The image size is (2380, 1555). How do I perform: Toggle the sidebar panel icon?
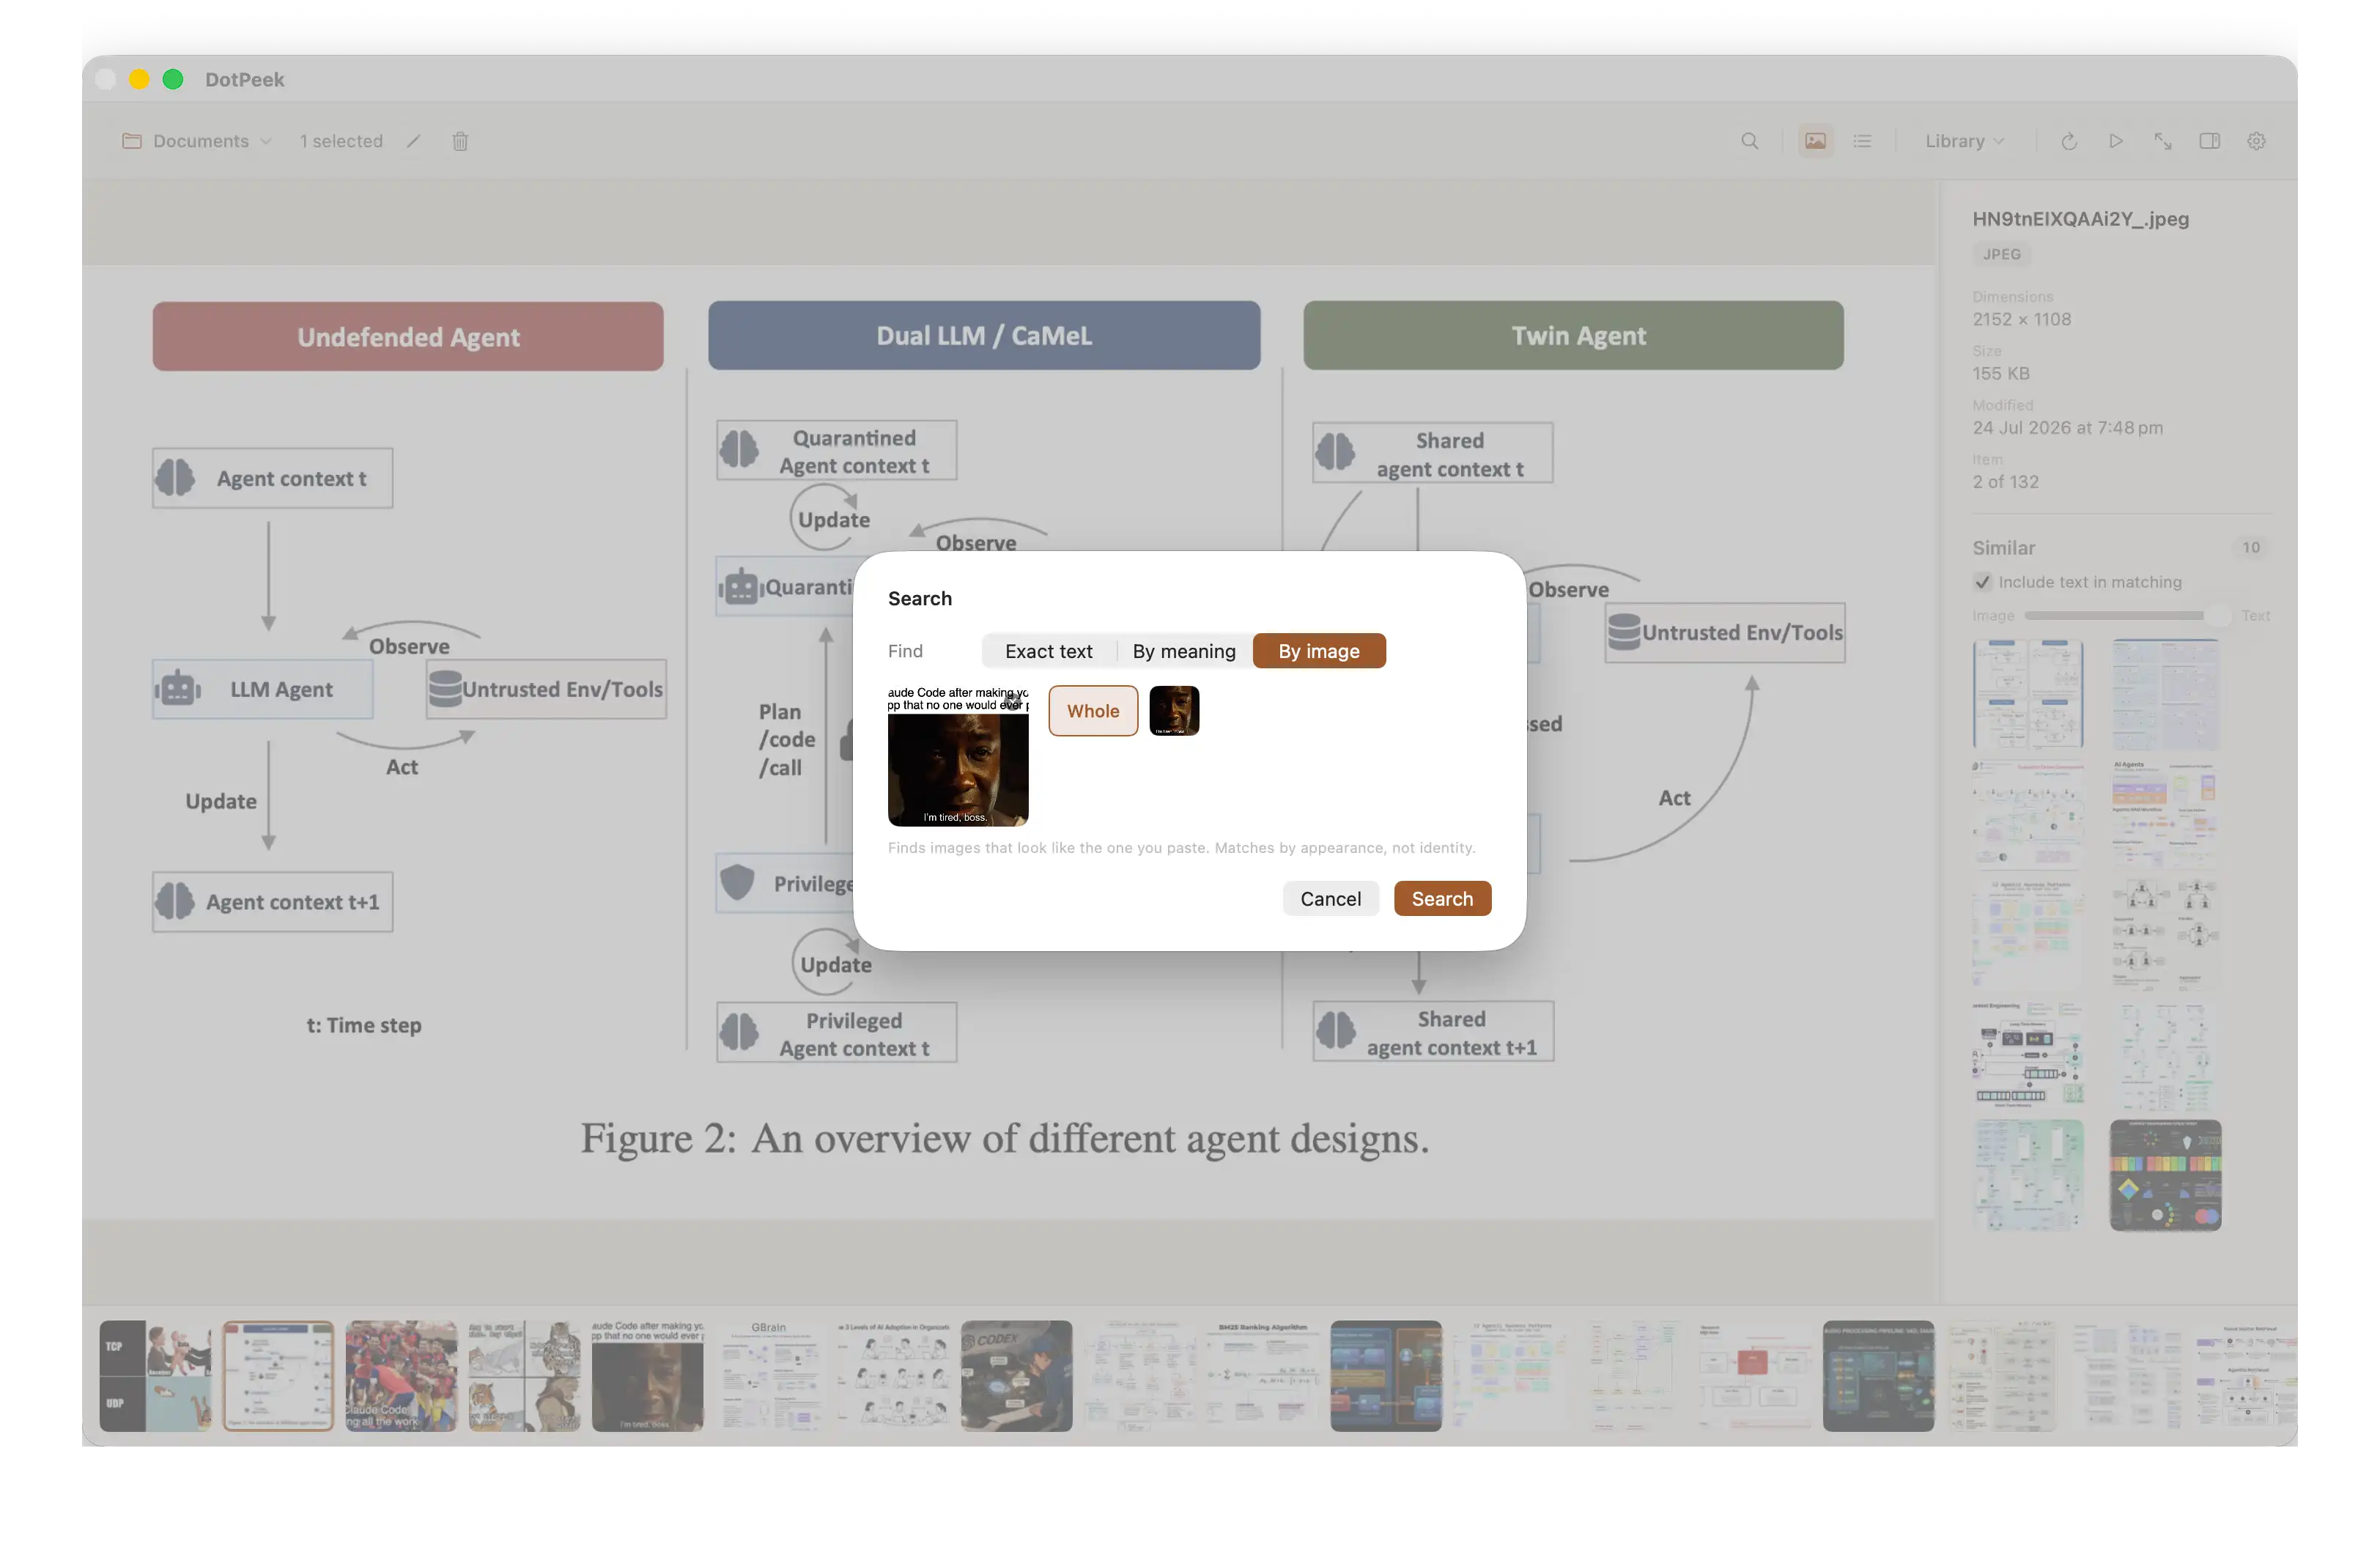click(x=2210, y=141)
